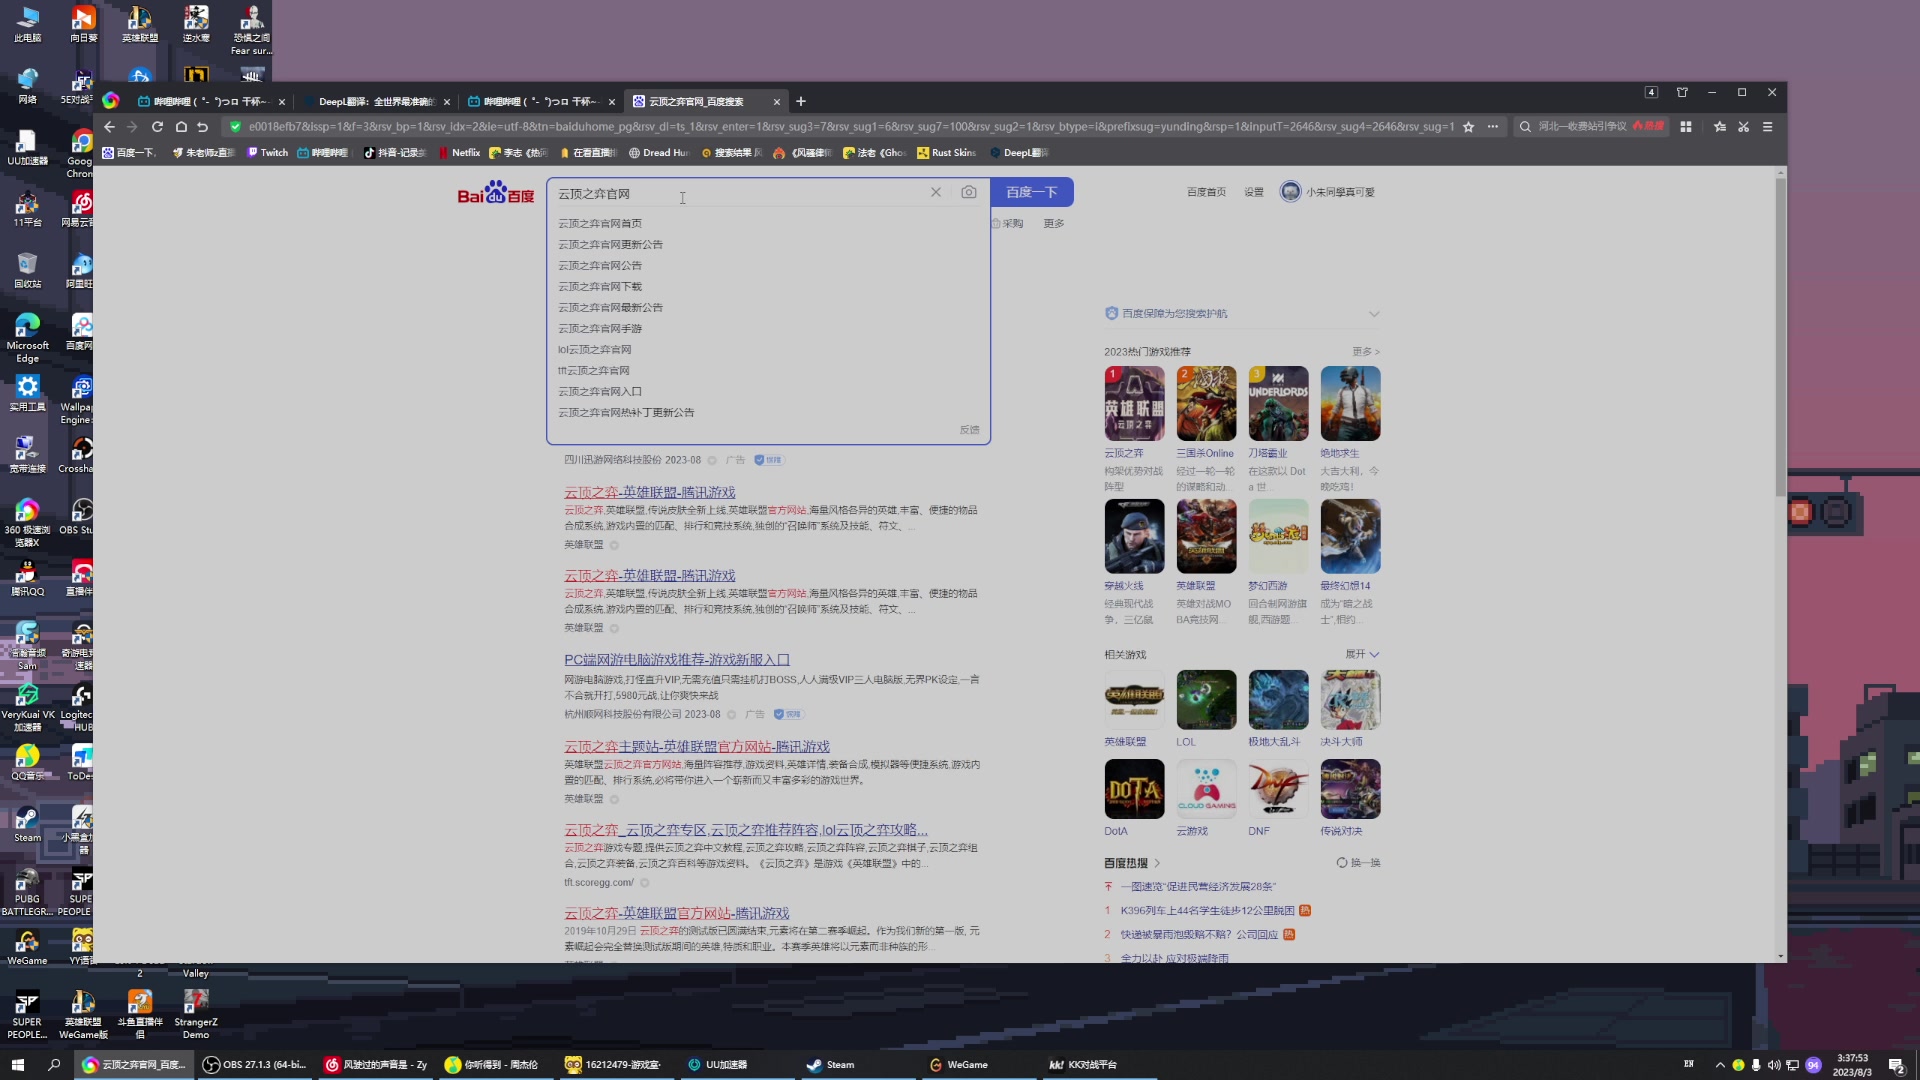This screenshot has width=1920, height=1080.
Task: Select the 采购 search category tab
Action: (x=1008, y=224)
